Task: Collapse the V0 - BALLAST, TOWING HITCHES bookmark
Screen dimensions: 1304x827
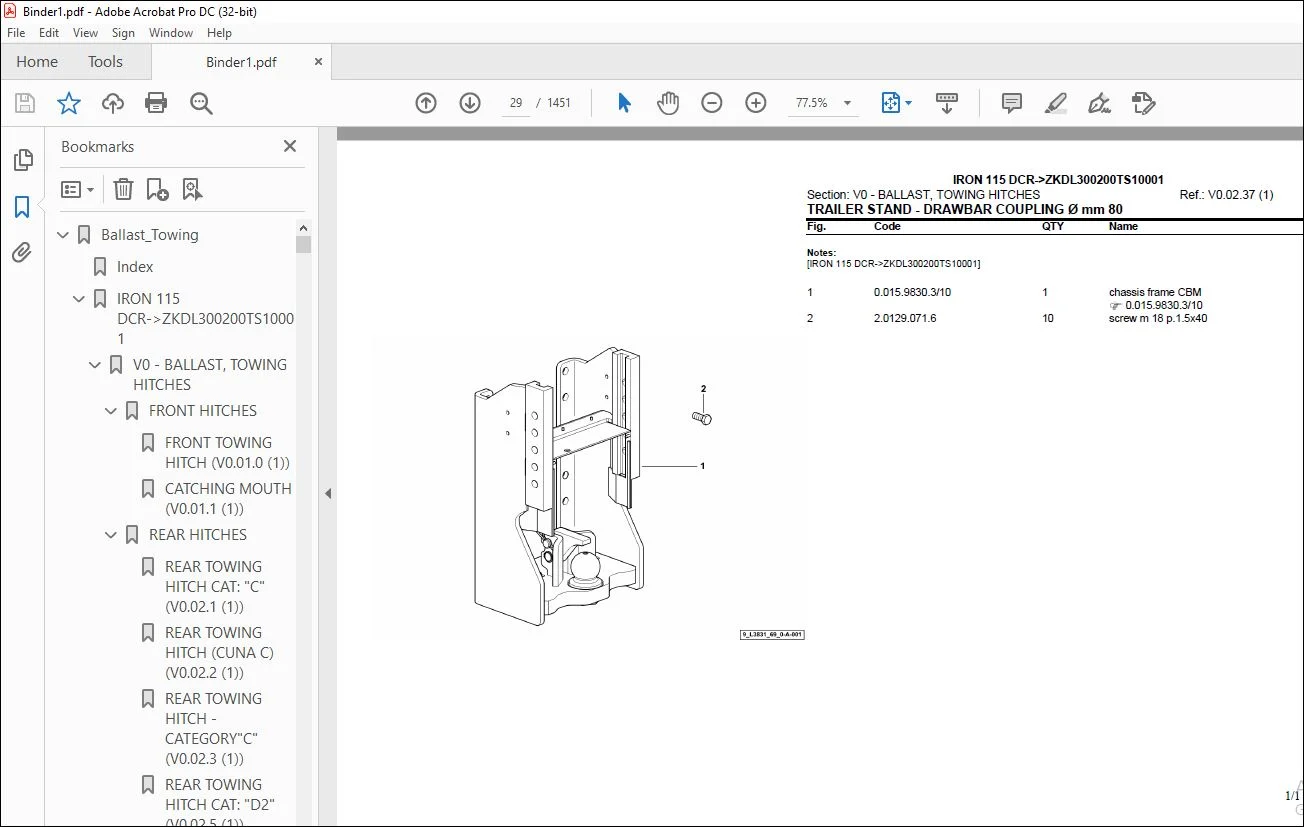Action: click(x=96, y=365)
